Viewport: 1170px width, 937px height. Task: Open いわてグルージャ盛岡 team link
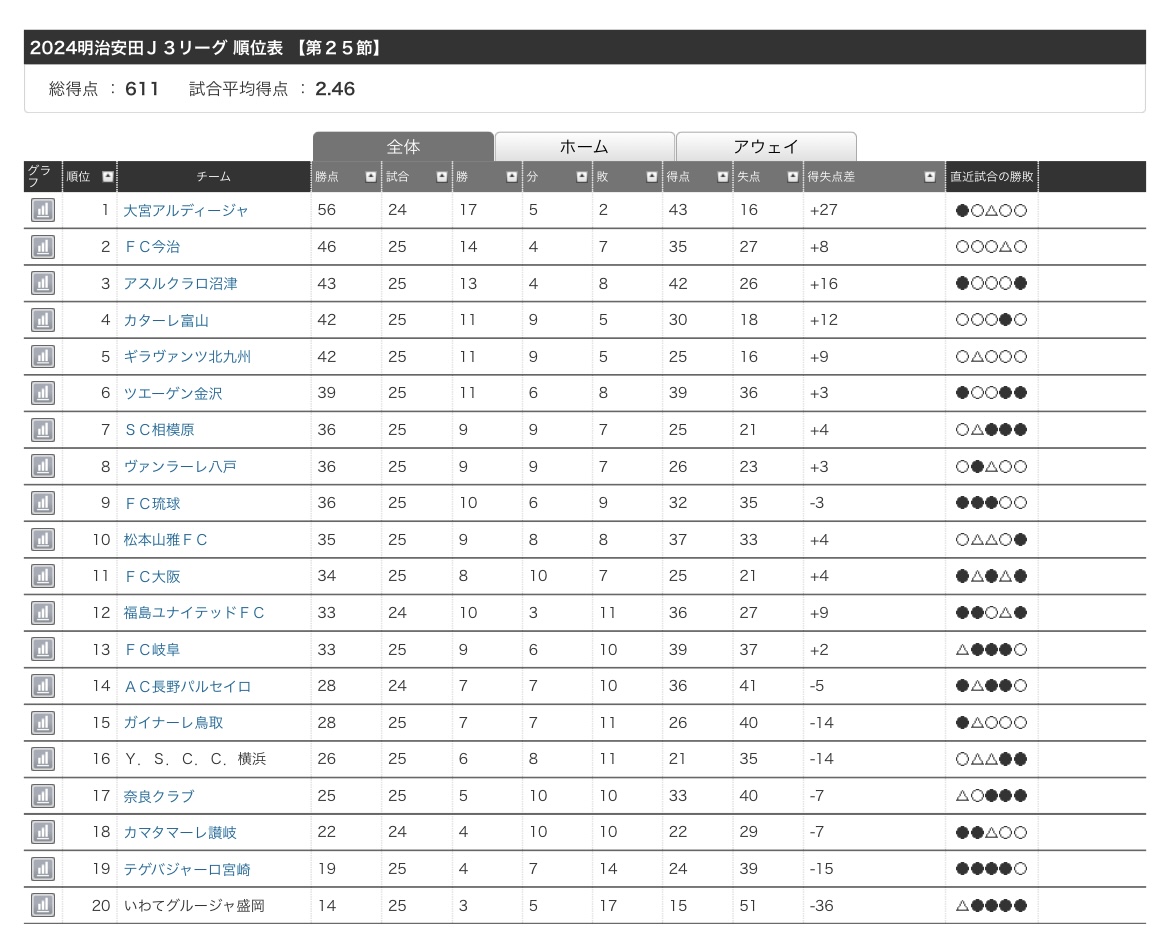[x=194, y=906]
